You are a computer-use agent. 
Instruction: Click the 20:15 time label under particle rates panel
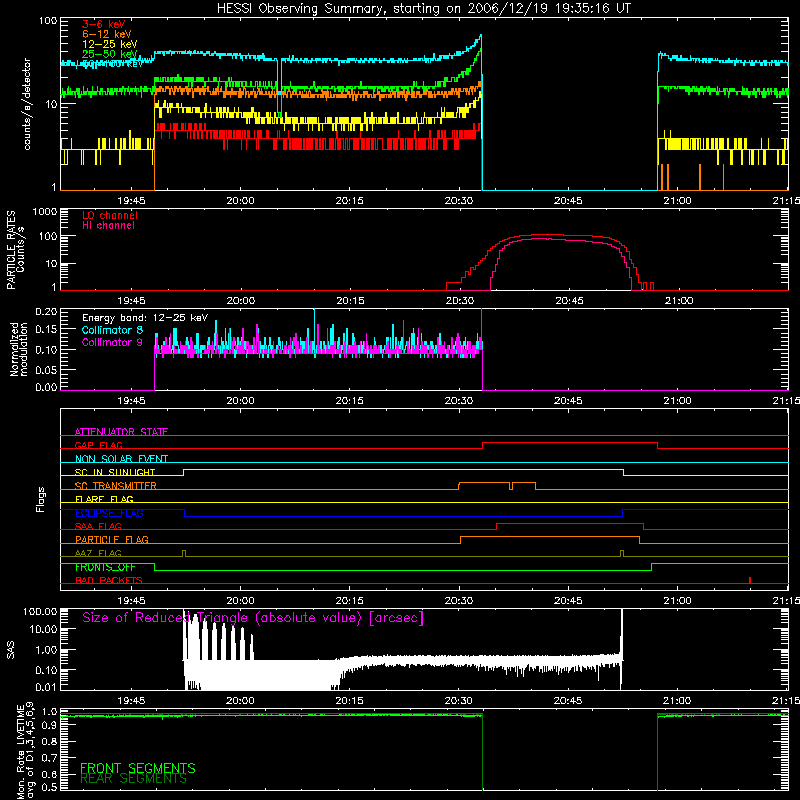(x=351, y=301)
